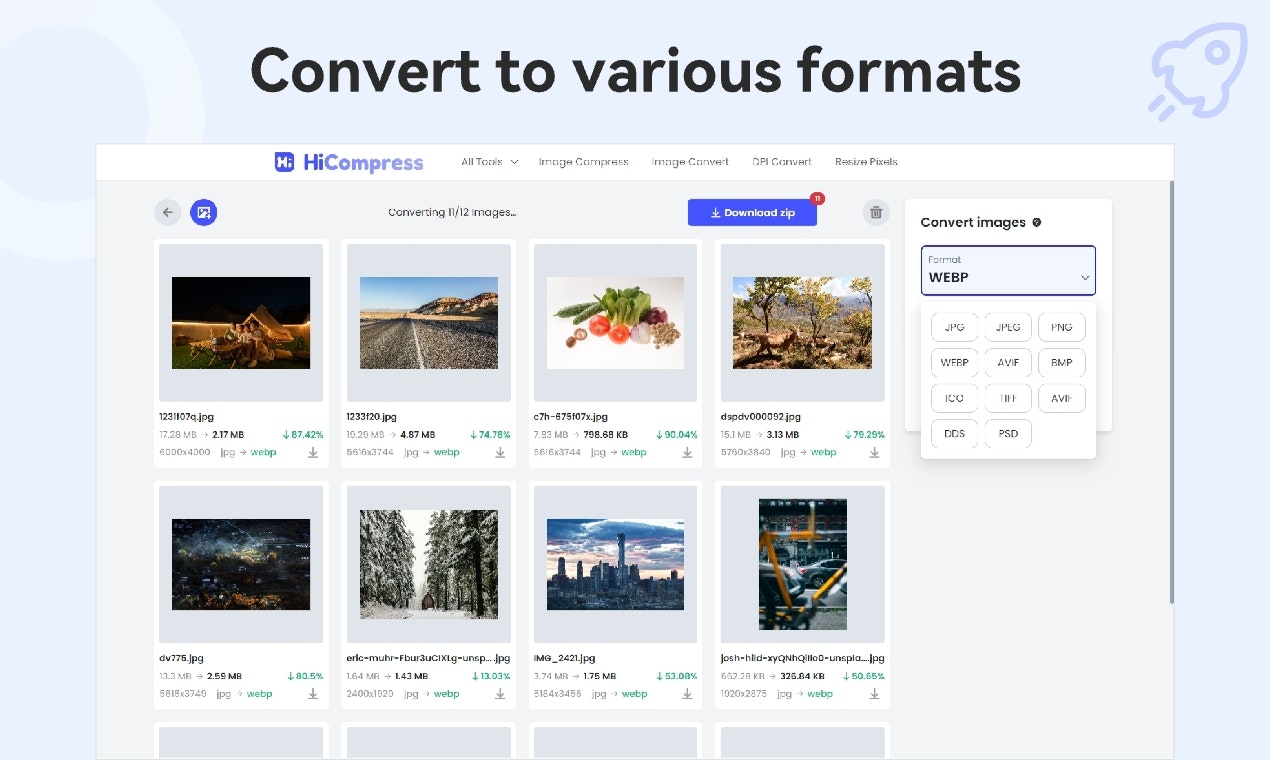Image resolution: width=1270 pixels, height=760 pixels.
Task: Open the Image Convert tab
Action: pyautogui.click(x=690, y=162)
